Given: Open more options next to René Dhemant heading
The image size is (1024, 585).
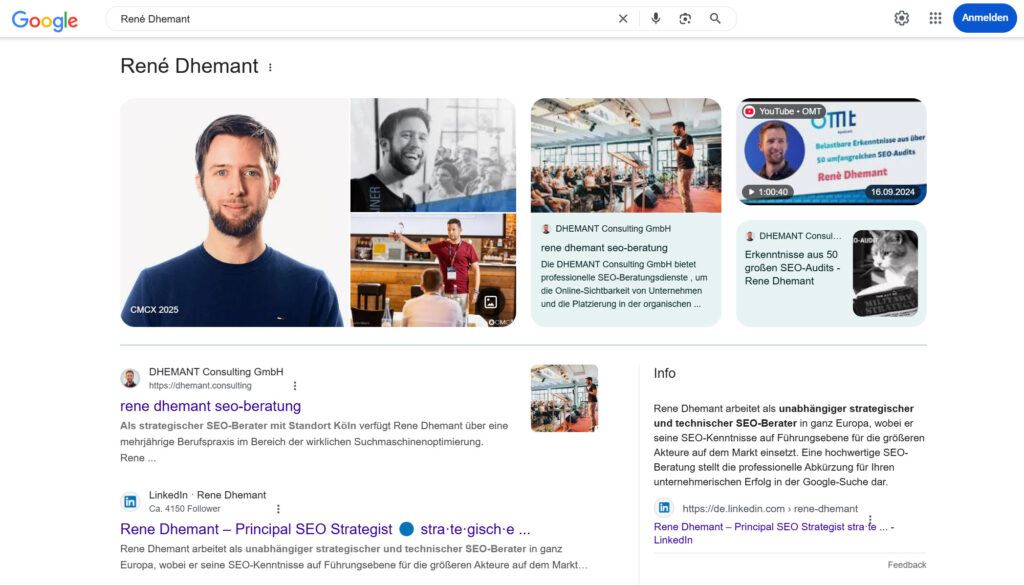Looking at the screenshot, I should 270,67.
